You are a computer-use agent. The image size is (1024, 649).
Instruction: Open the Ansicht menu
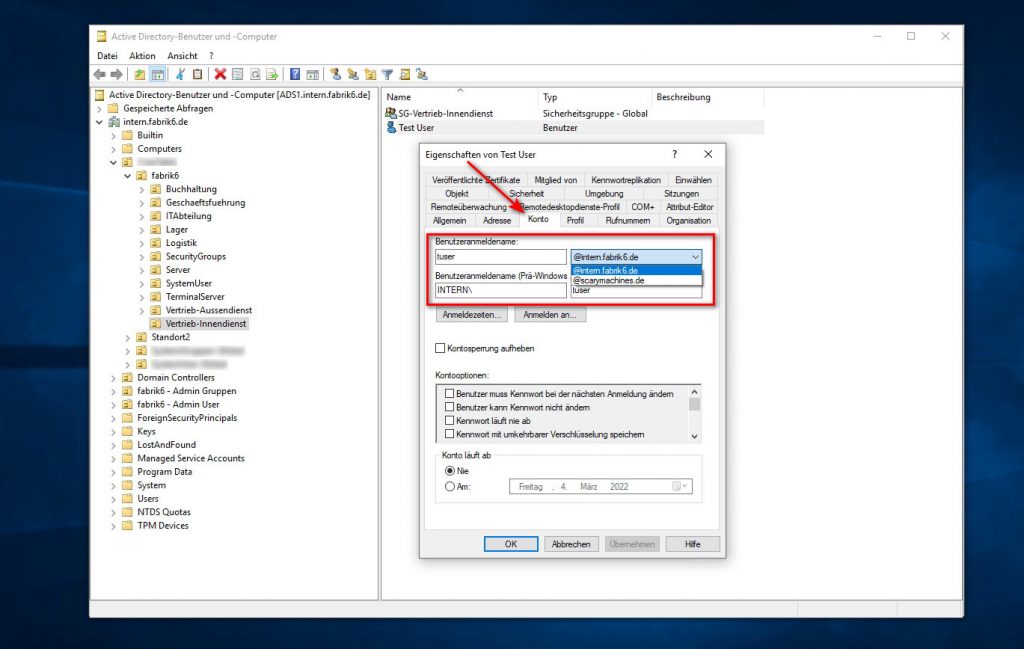182,55
